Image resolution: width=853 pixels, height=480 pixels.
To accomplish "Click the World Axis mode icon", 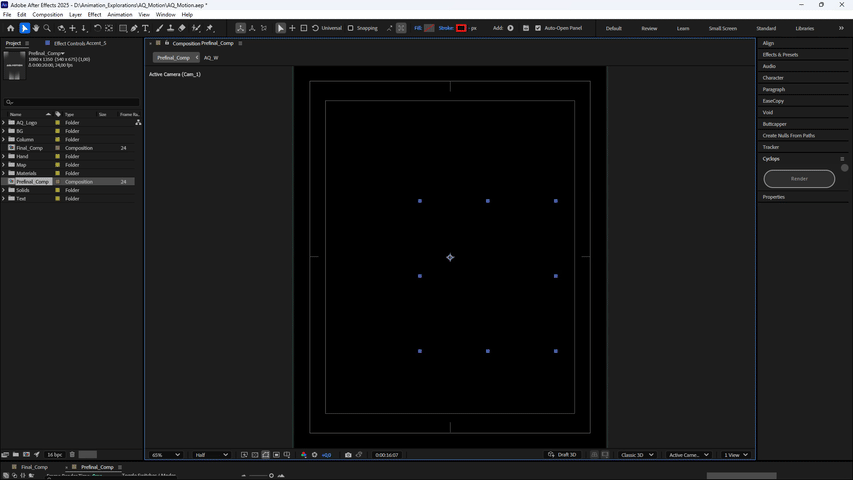I will pyautogui.click(x=252, y=28).
